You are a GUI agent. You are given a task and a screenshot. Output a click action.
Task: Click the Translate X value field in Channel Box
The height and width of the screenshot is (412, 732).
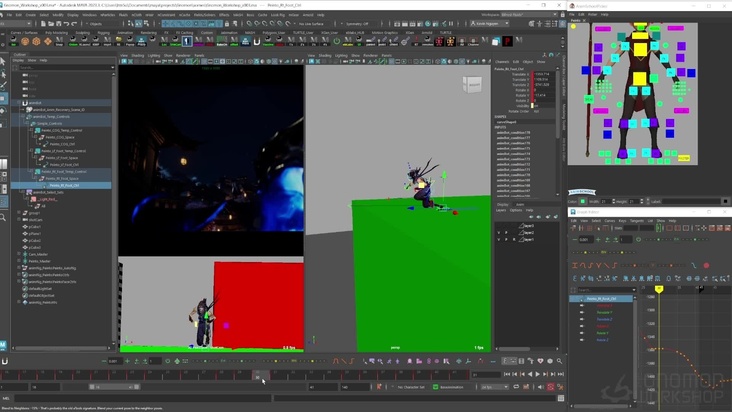pos(542,74)
